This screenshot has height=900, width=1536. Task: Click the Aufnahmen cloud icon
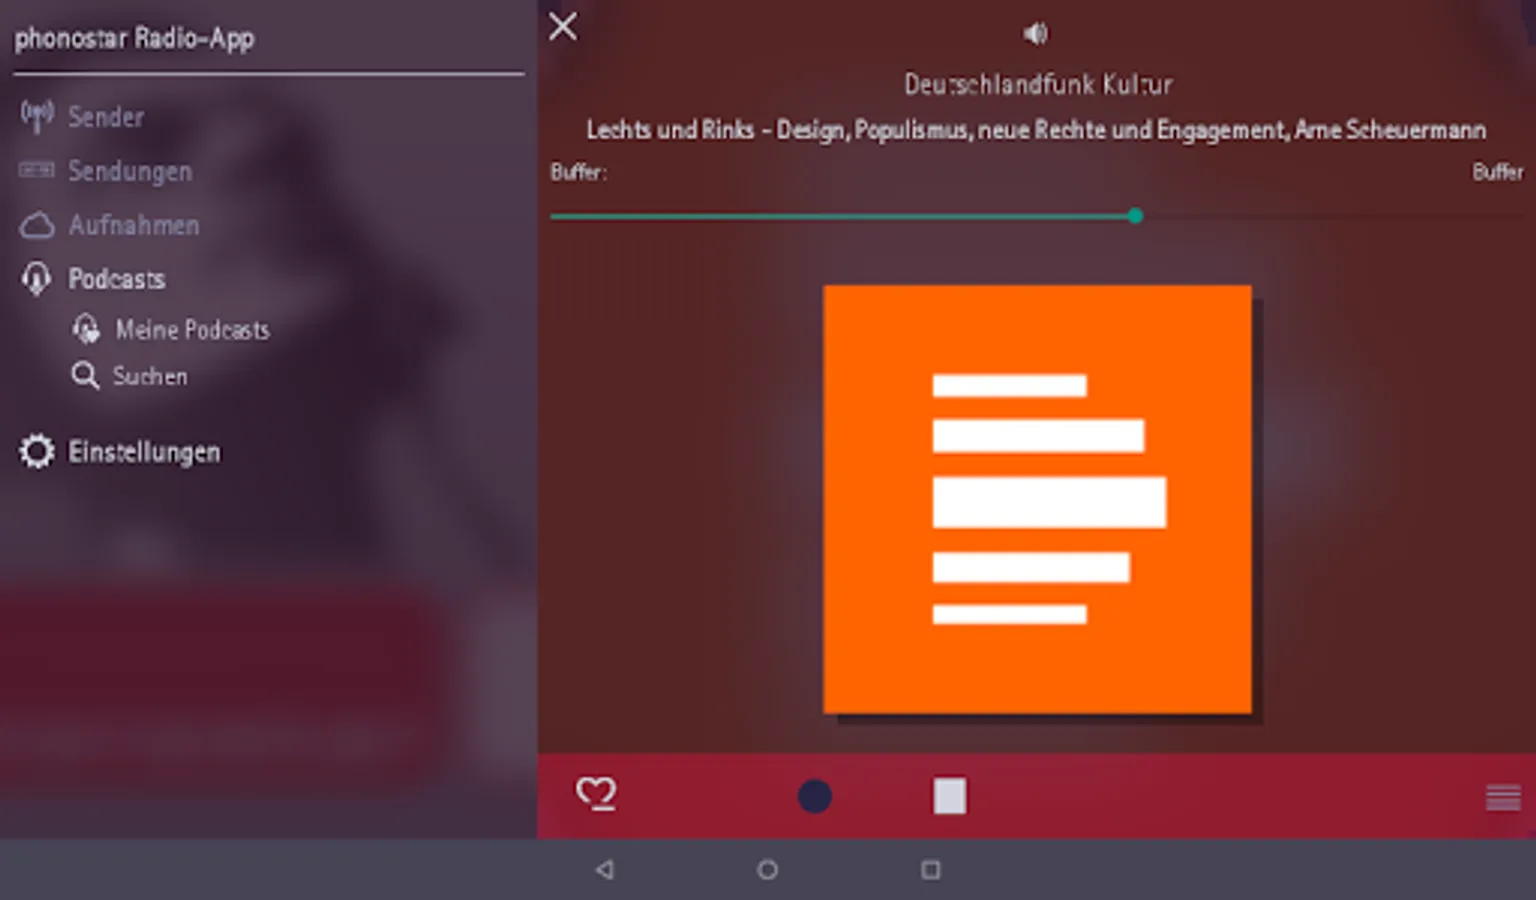pos(37,225)
